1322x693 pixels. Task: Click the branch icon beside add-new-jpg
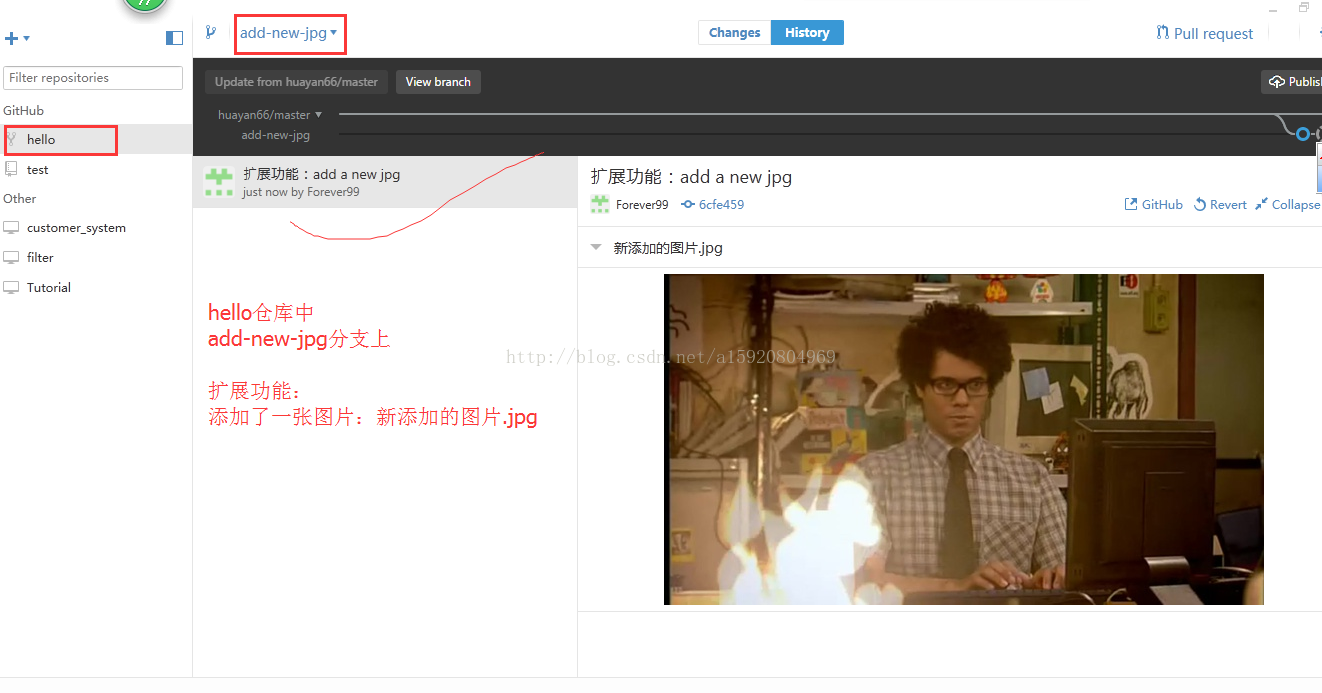coord(211,32)
